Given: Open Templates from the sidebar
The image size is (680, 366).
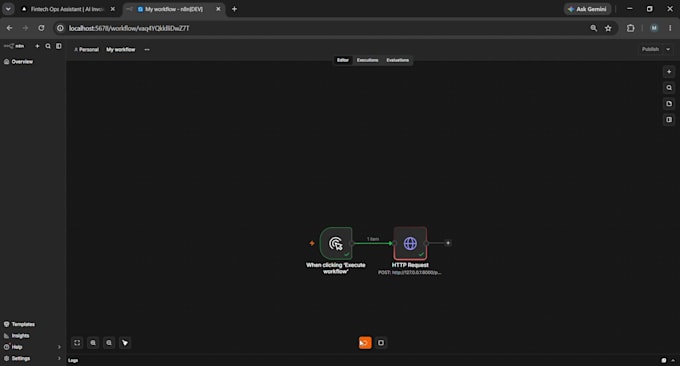Looking at the screenshot, I should click(x=20, y=324).
